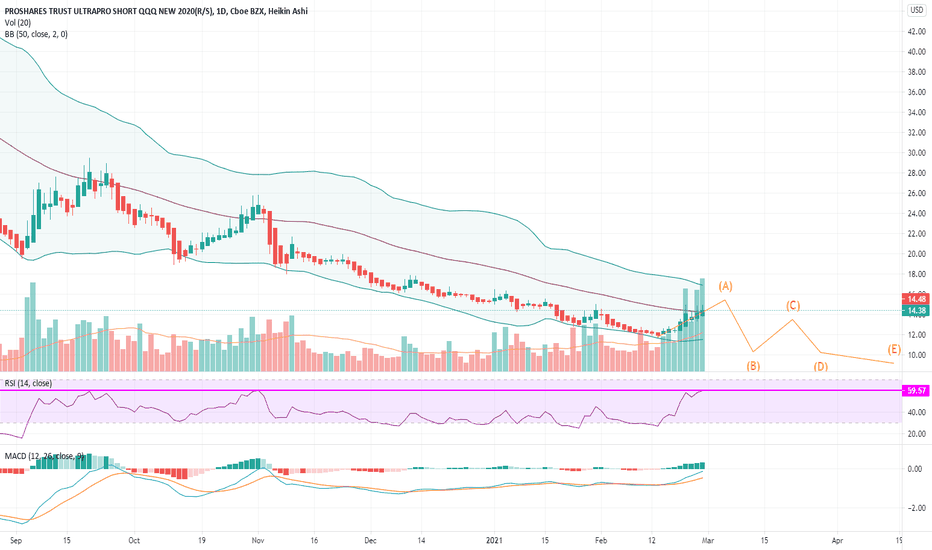Click the Vol (20) indicator label

[x=18, y=23]
